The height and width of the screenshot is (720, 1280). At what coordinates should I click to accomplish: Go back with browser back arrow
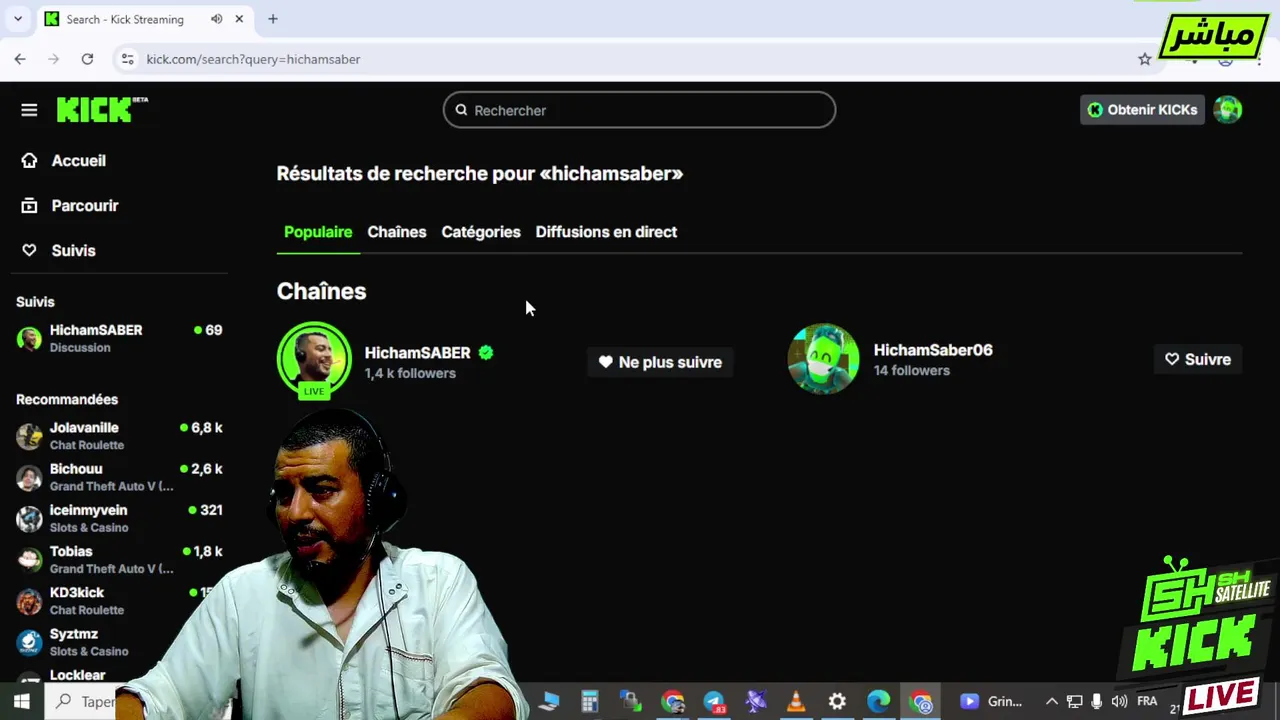20,59
